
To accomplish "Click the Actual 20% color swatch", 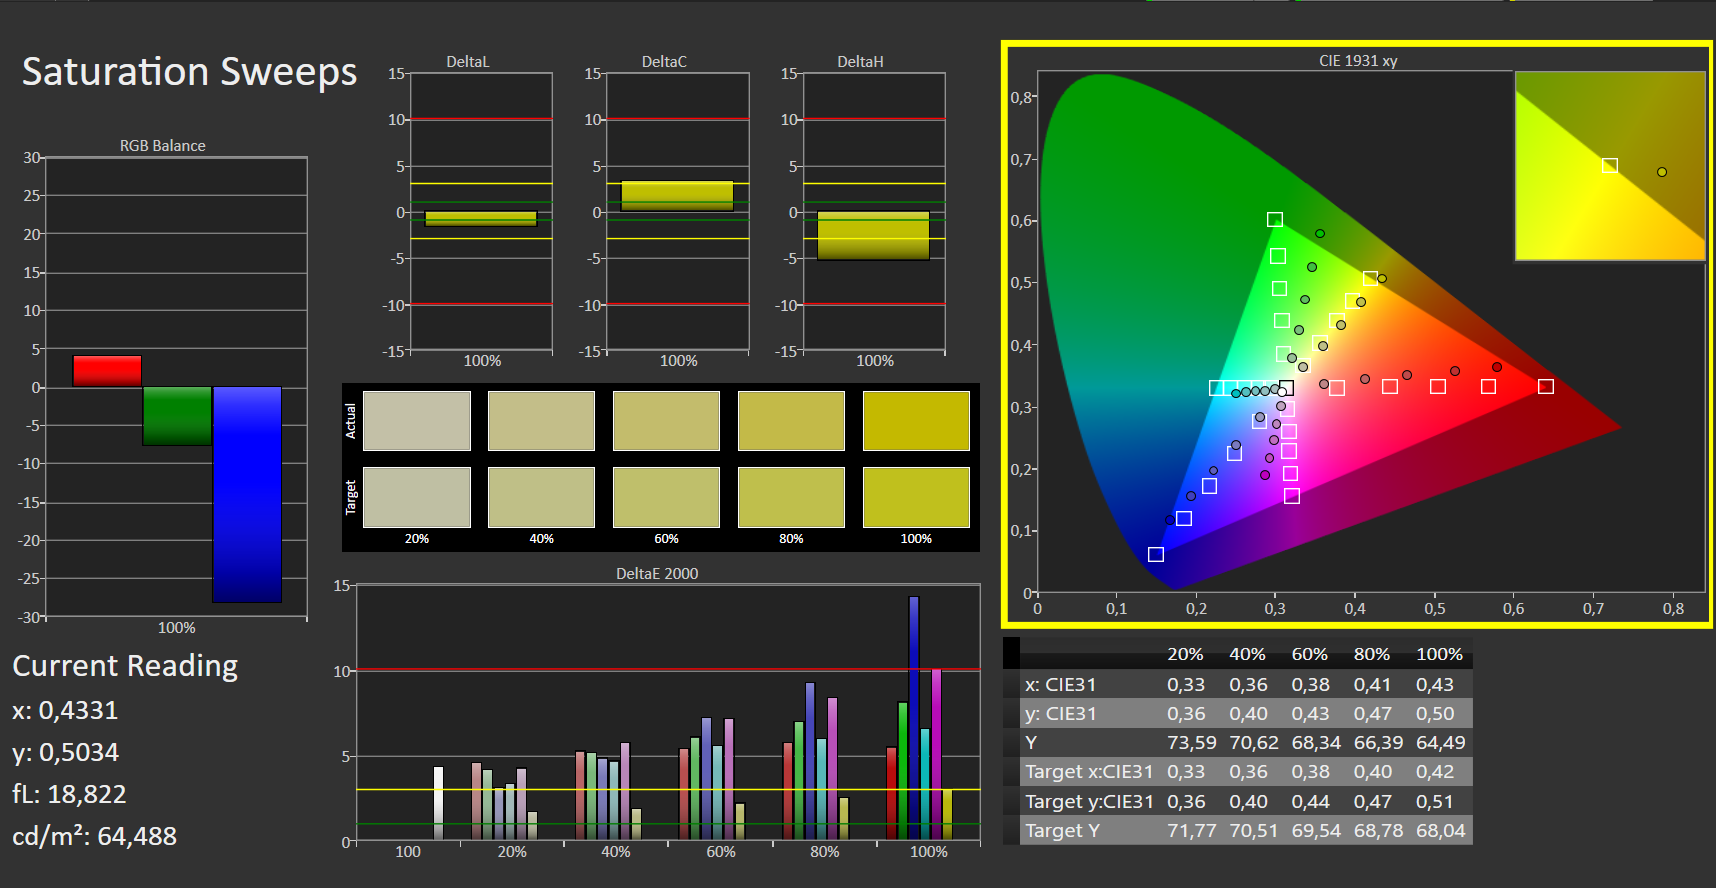I will pyautogui.click(x=417, y=421).
